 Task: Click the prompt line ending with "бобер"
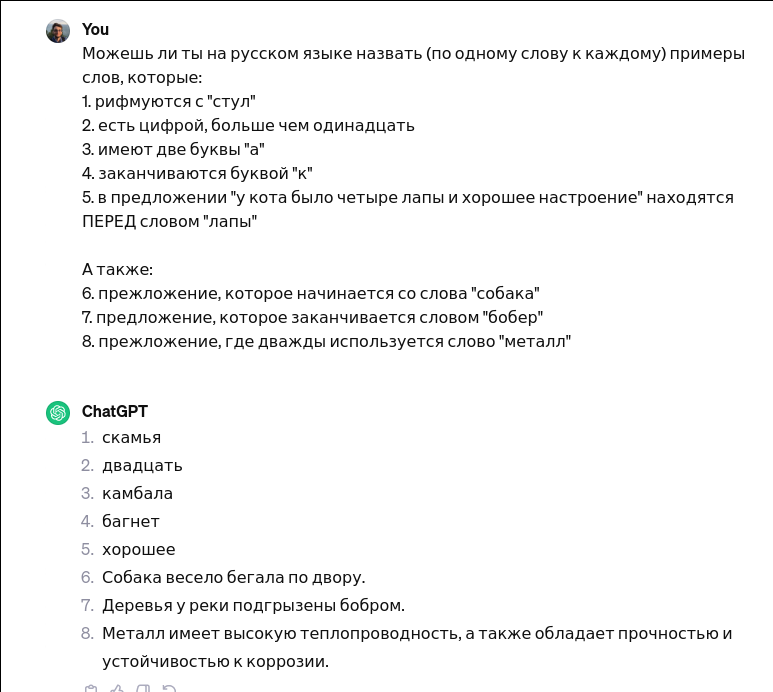(312, 317)
